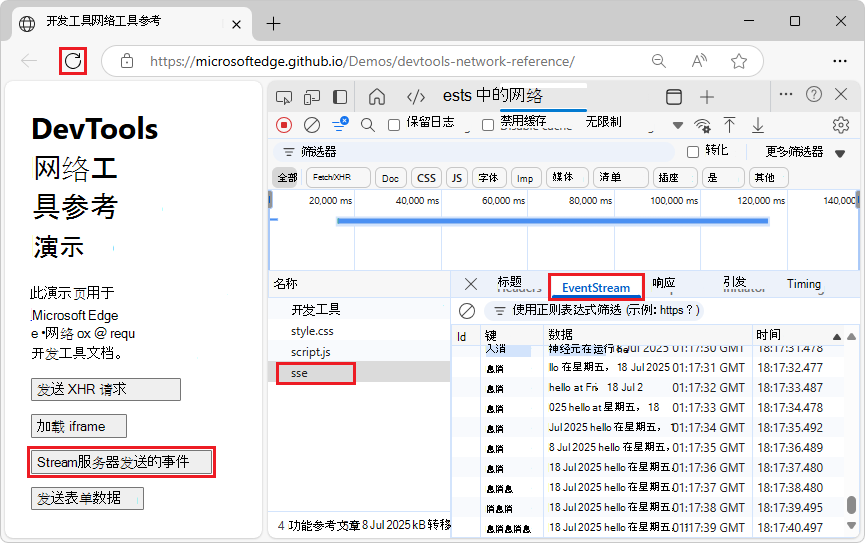The height and width of the screenshot is (543, 865).
Task: Search the network log with the magnifier
Action: [367, 125]
